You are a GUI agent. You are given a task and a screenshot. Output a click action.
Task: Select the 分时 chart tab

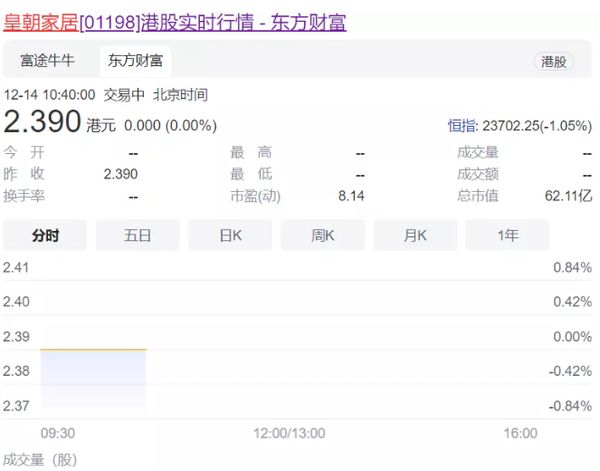tap(47, 236)
